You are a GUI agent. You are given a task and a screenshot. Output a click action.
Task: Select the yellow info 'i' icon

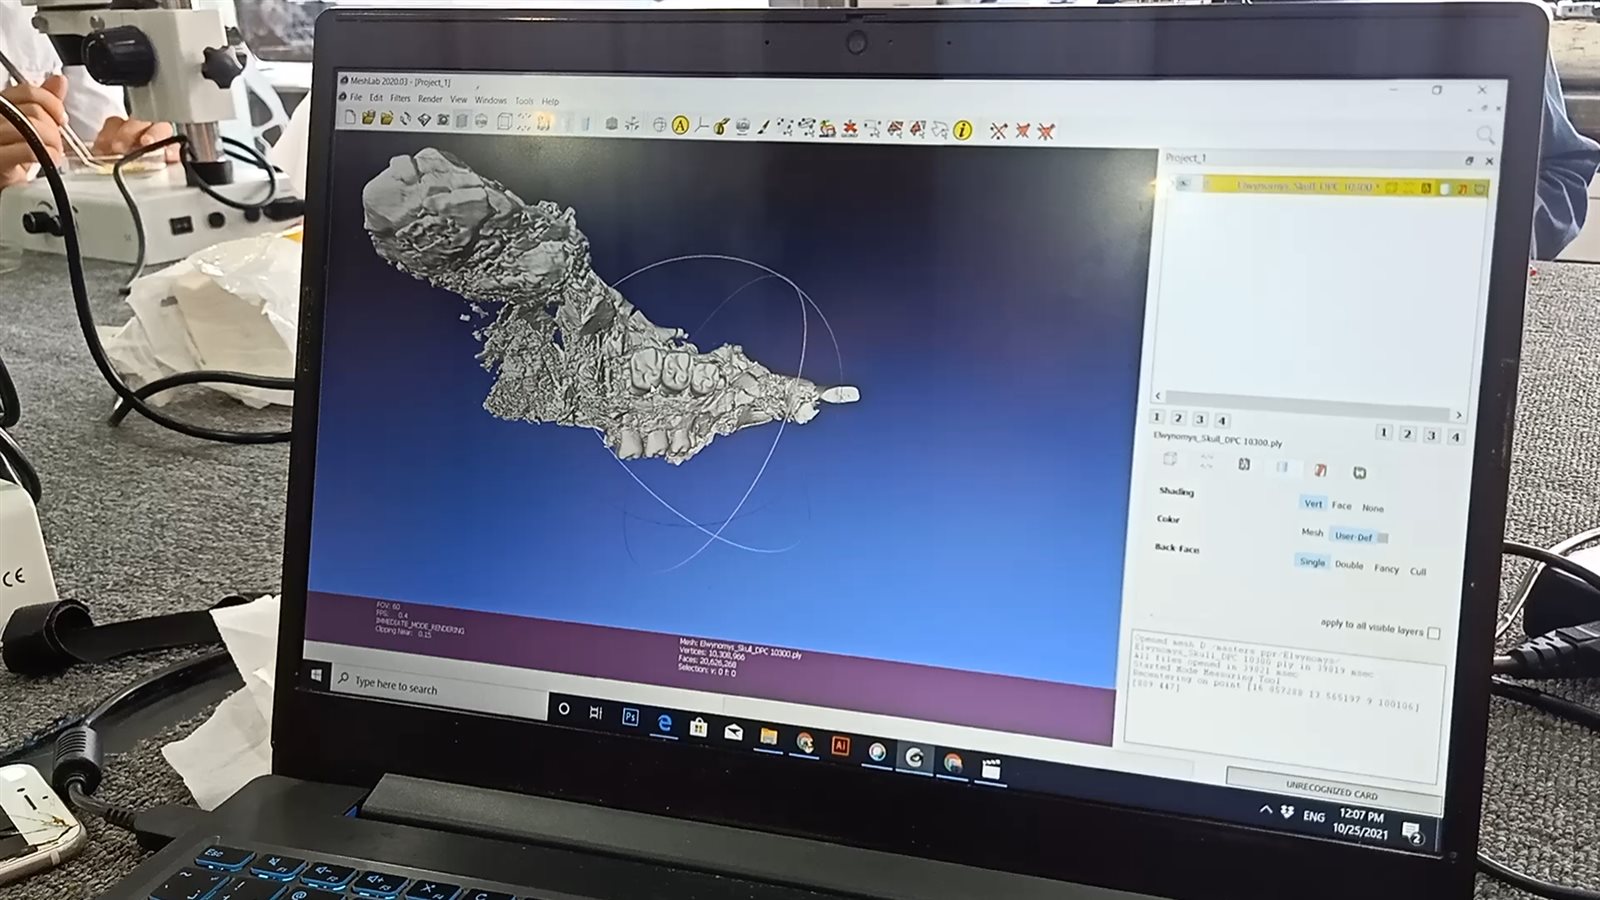click(962, 130)
